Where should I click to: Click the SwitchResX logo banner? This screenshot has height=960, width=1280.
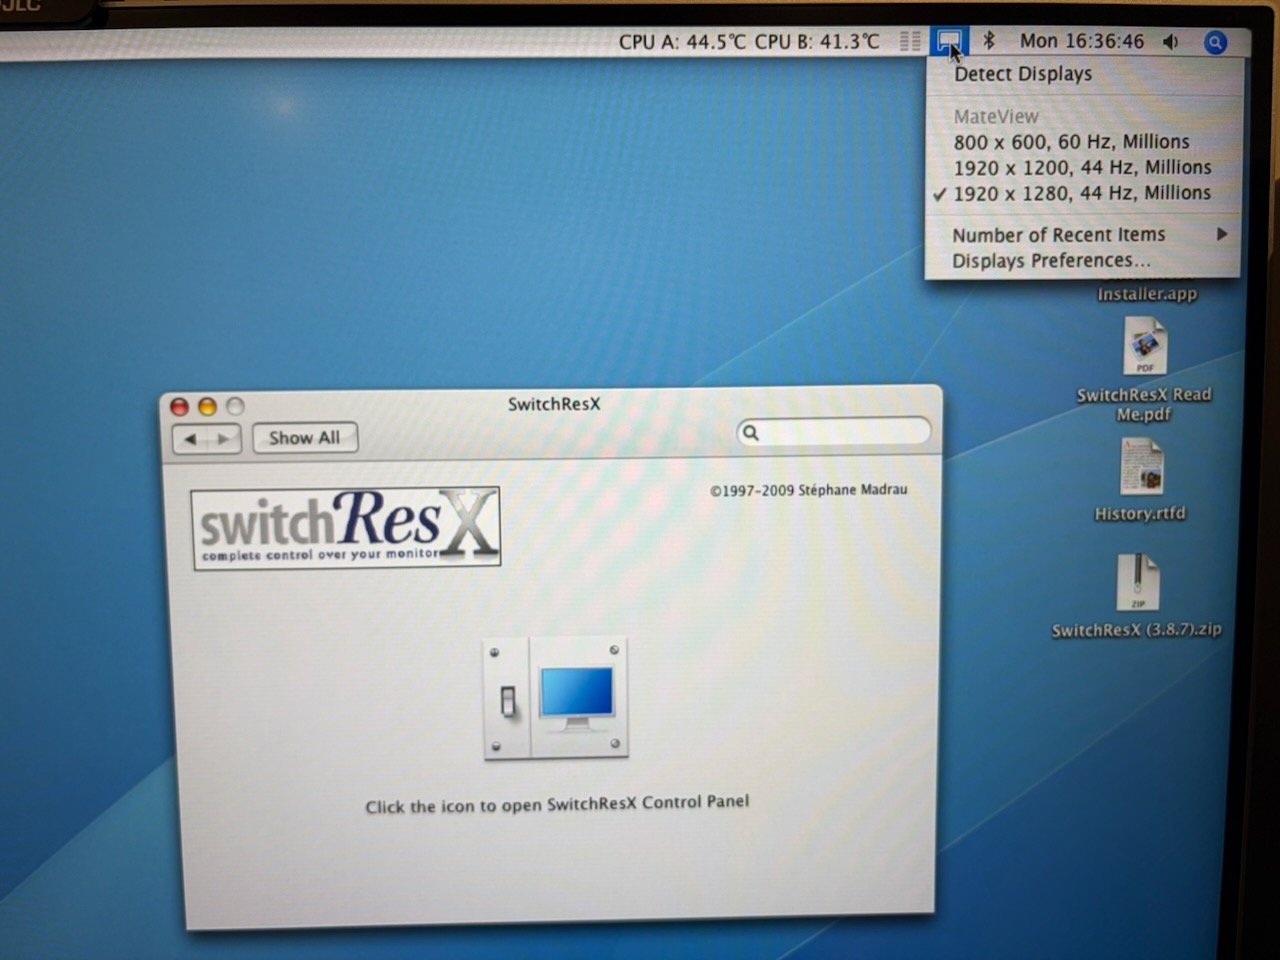coord(346,527)
